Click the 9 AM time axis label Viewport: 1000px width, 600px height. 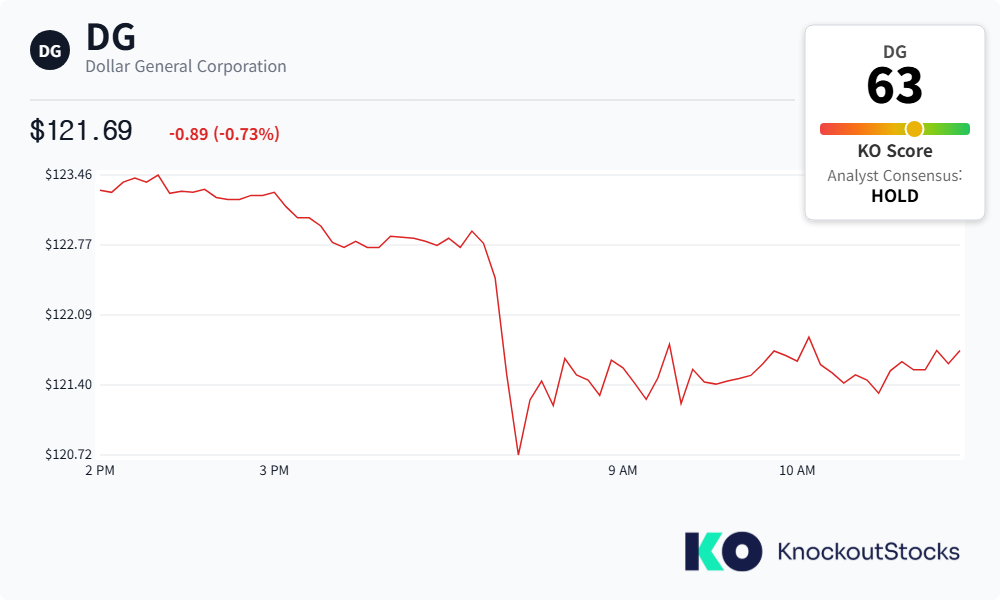[x=622, y=471]
